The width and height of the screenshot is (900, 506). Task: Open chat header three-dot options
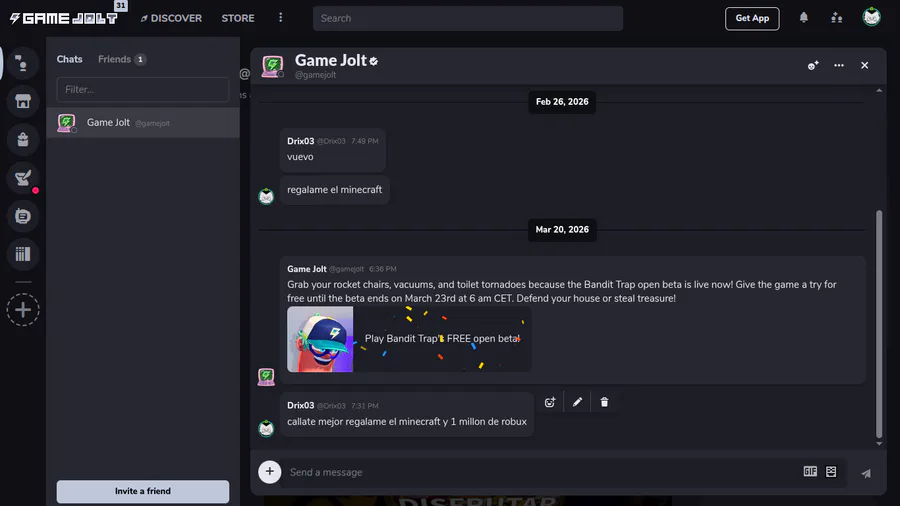point(839,65)
